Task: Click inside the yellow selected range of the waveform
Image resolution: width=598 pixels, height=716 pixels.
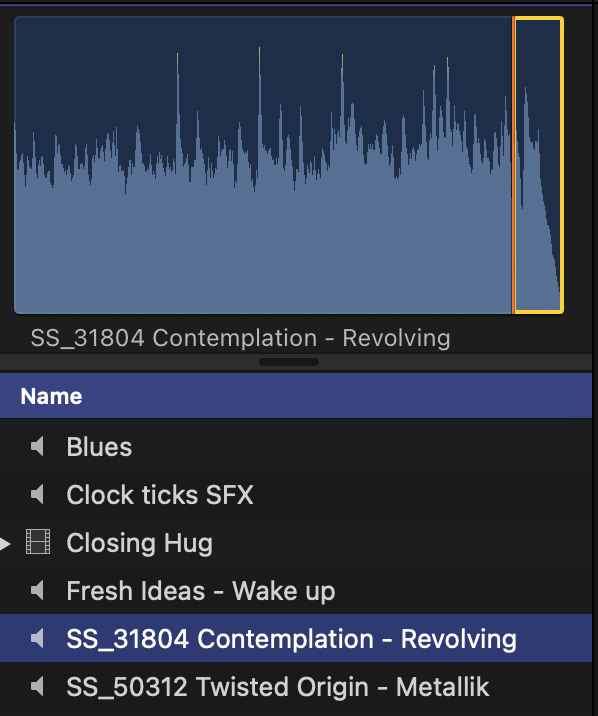Action: 538,165
